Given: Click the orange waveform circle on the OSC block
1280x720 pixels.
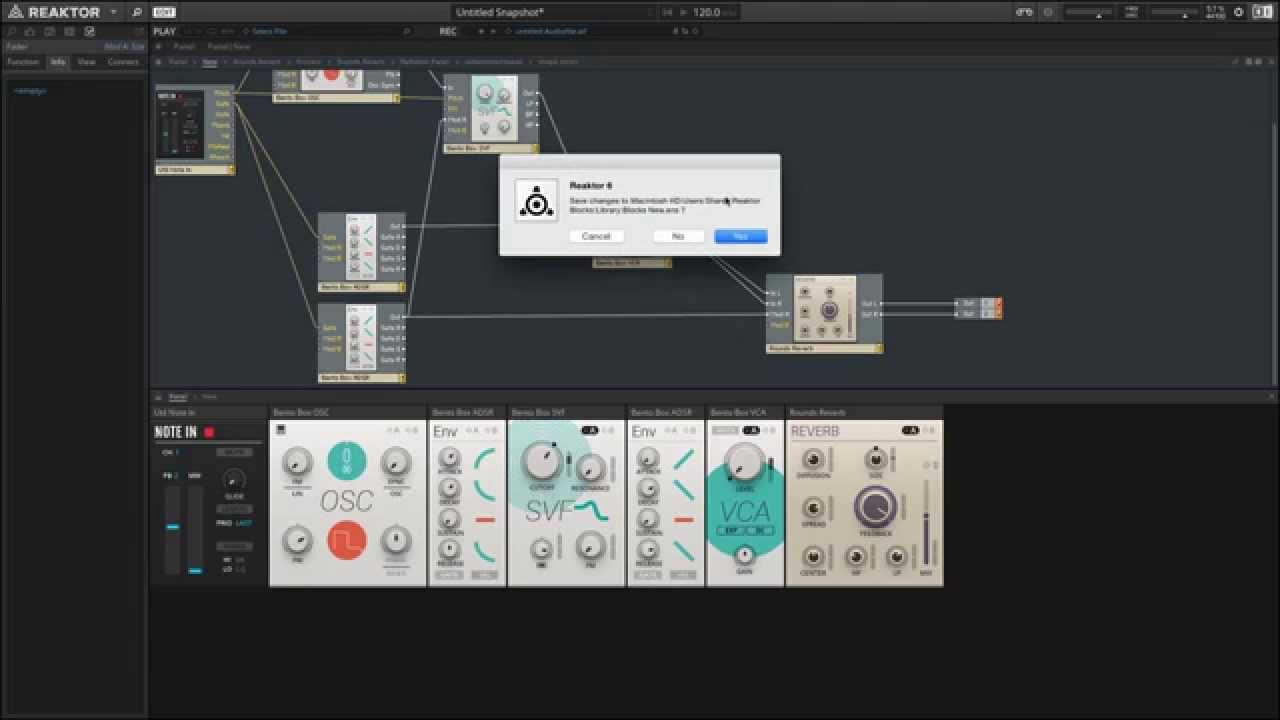Looking at the screenshot, I should (x=347, y=540).
